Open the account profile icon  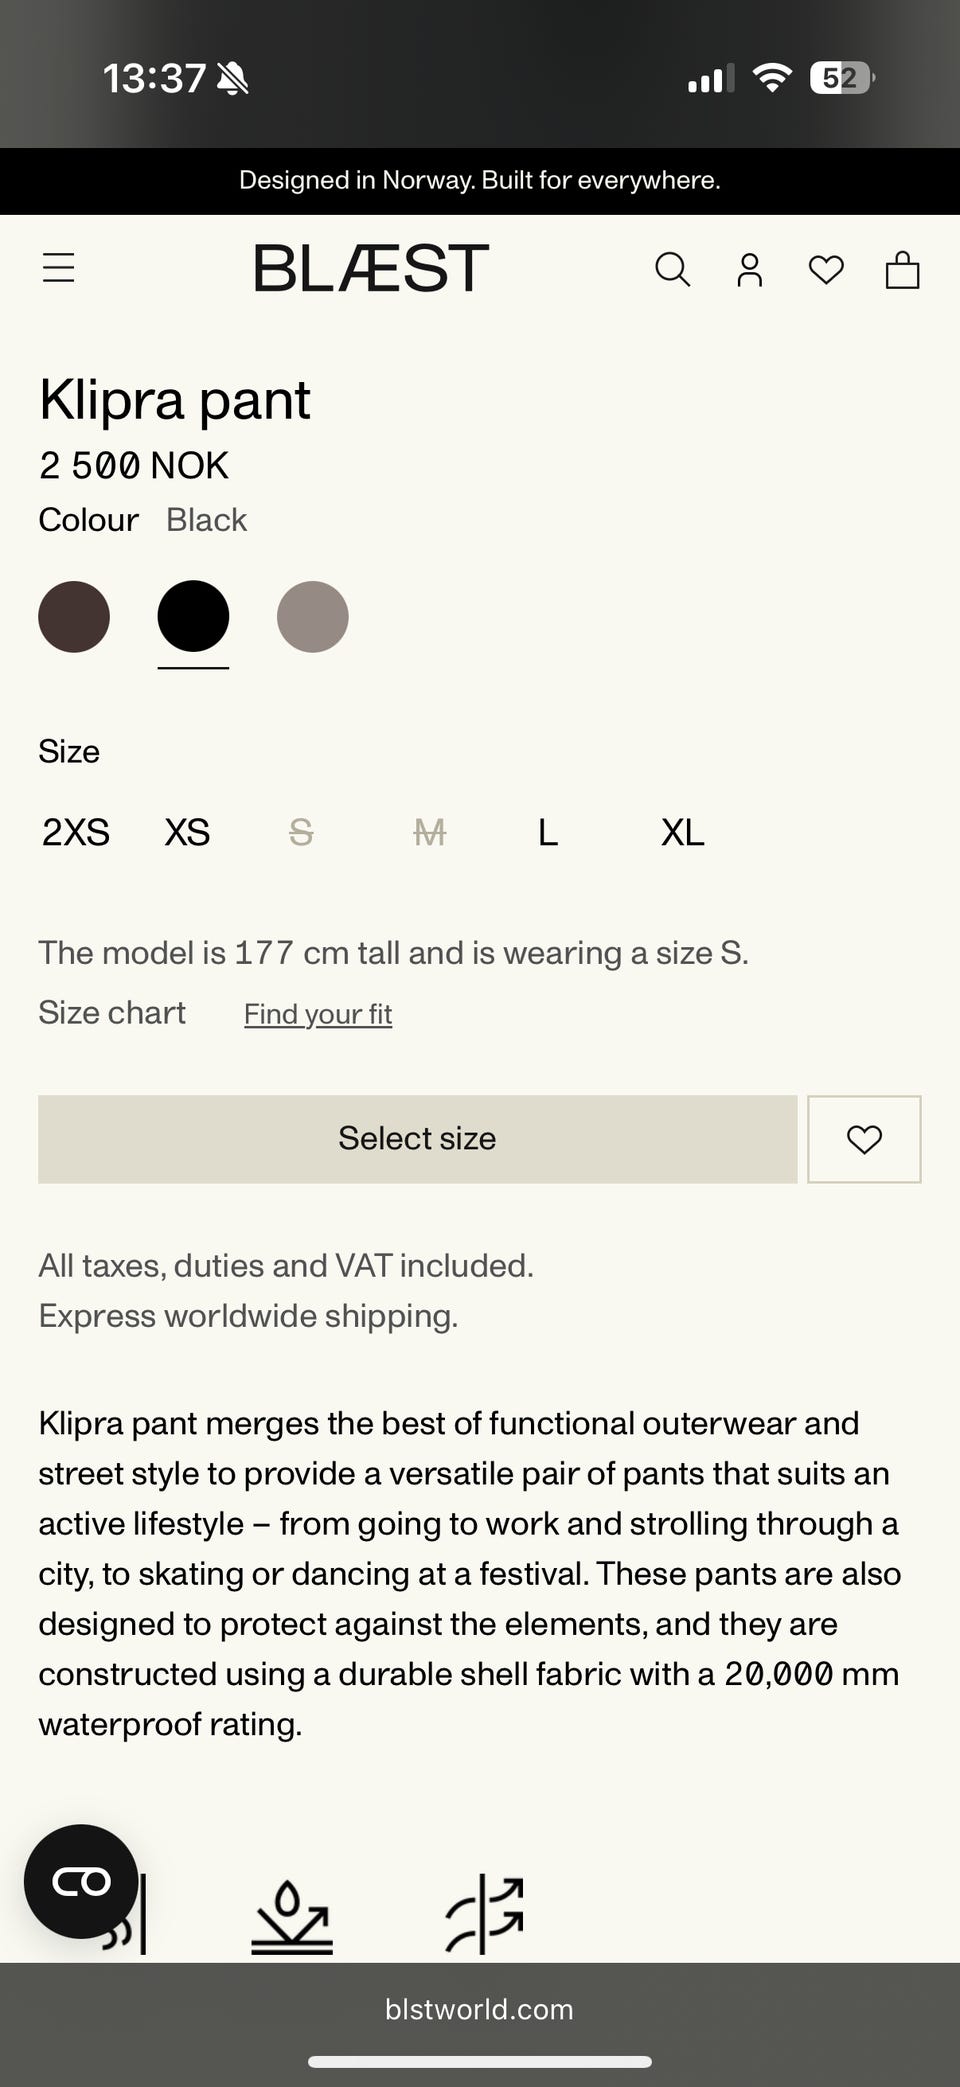pyautogui.click(x=750, y=269)
